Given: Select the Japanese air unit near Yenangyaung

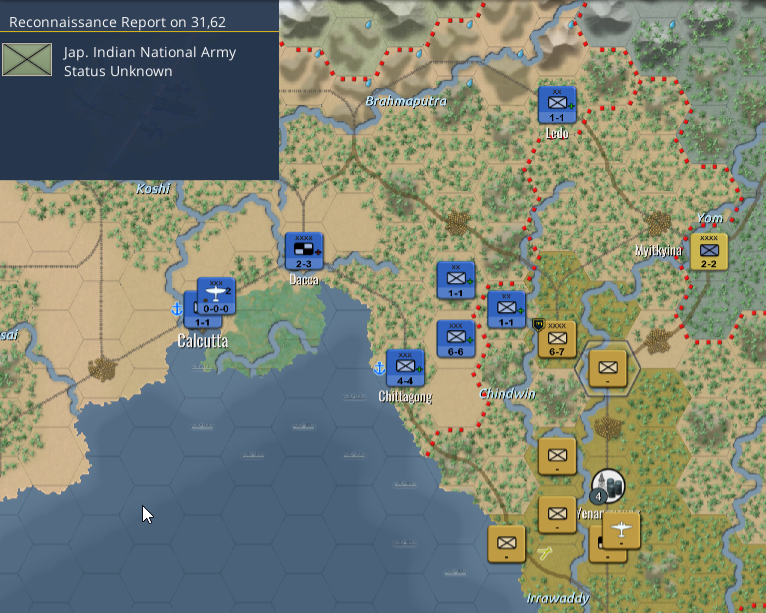Looking at the screenshot, I should (x=621, y=531).
